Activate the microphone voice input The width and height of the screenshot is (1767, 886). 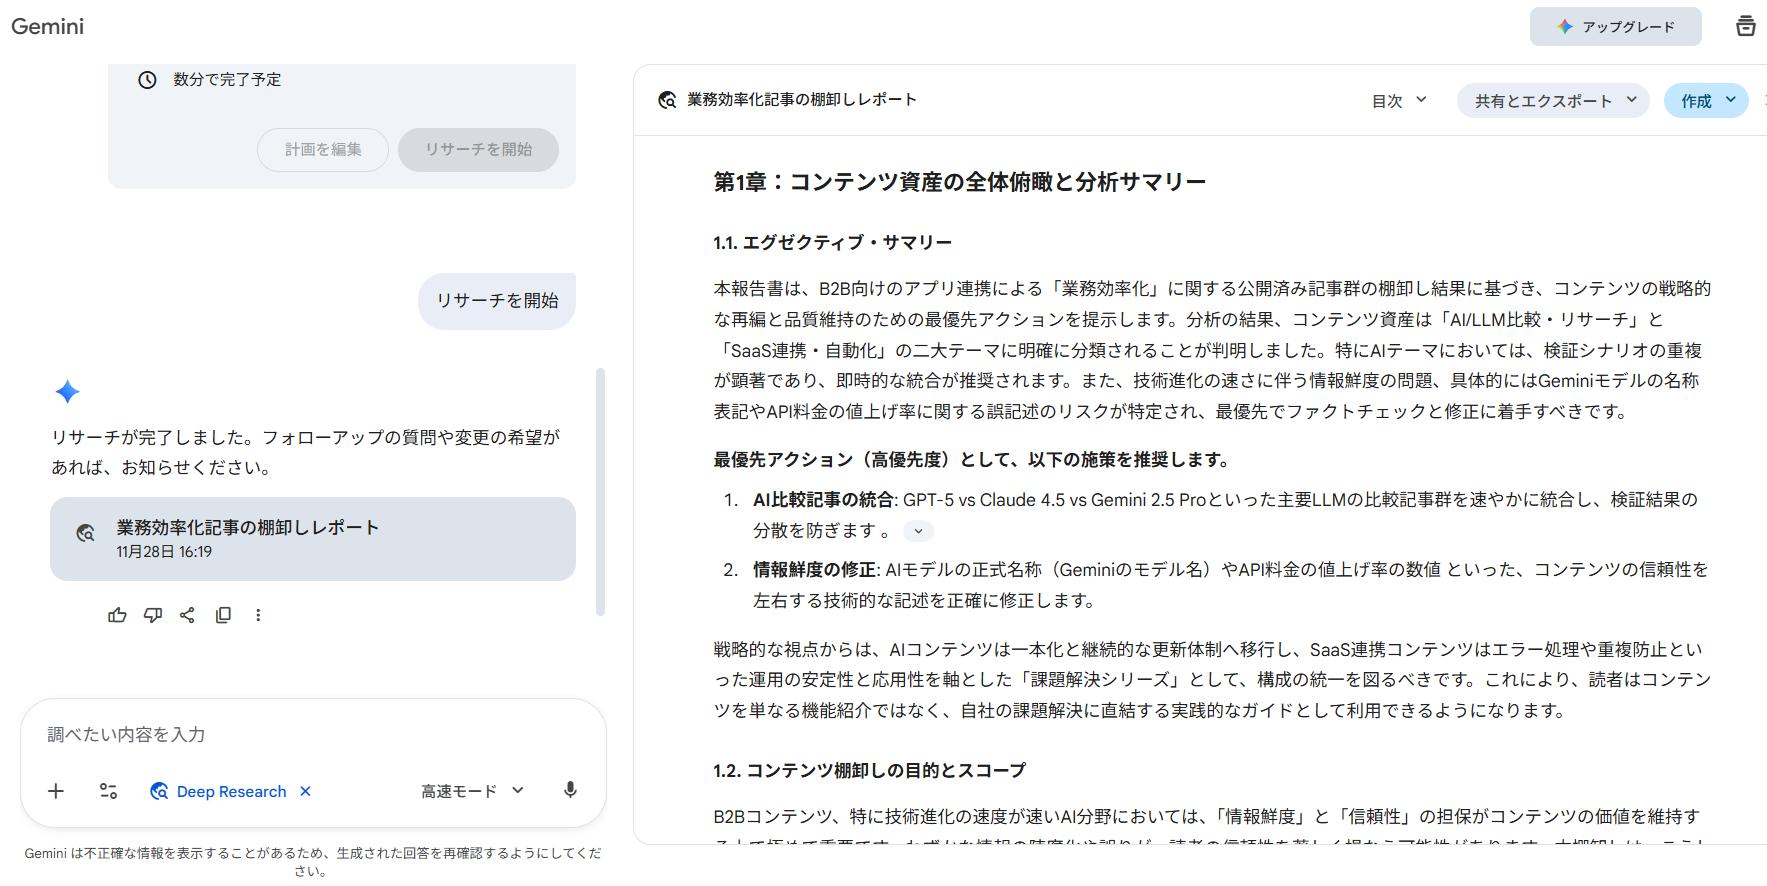pyautogui.click(x=570, y=790)
